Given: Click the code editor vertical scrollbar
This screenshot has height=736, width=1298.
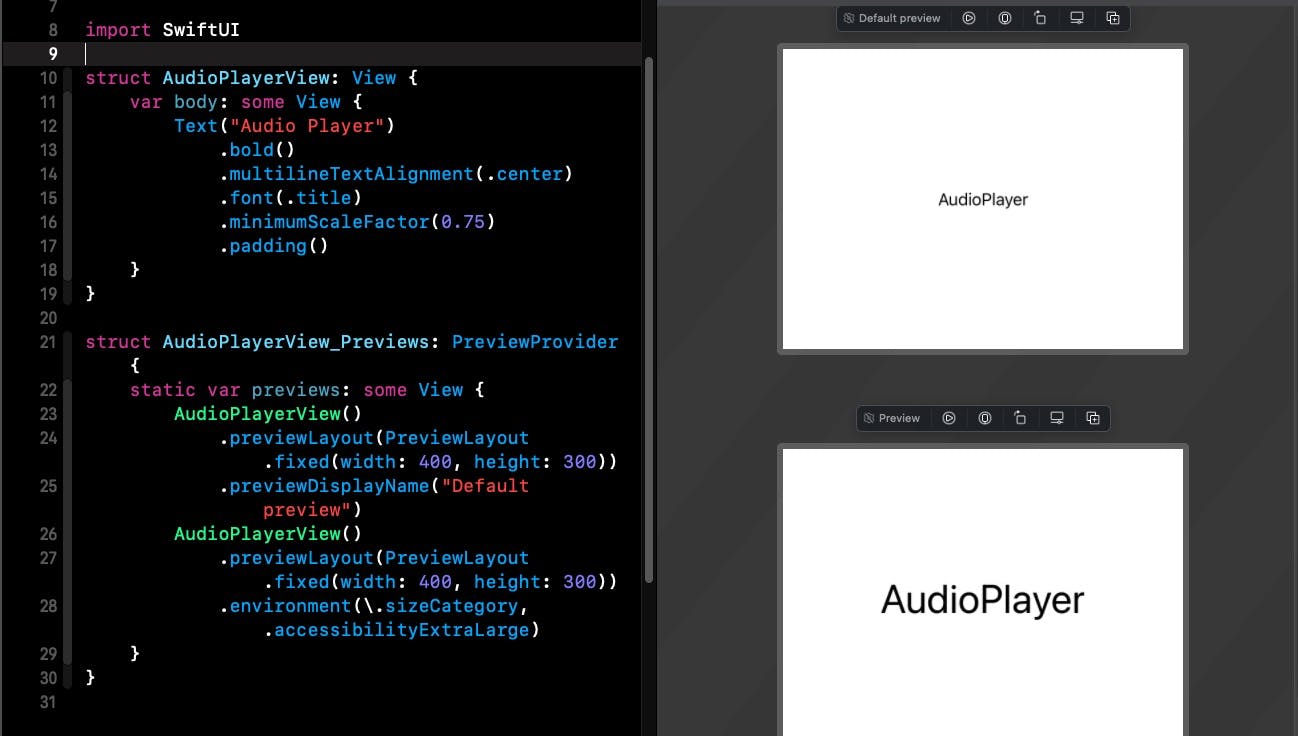Looking at the screenshot, I should pyautogui.click(x=649, y=320).
